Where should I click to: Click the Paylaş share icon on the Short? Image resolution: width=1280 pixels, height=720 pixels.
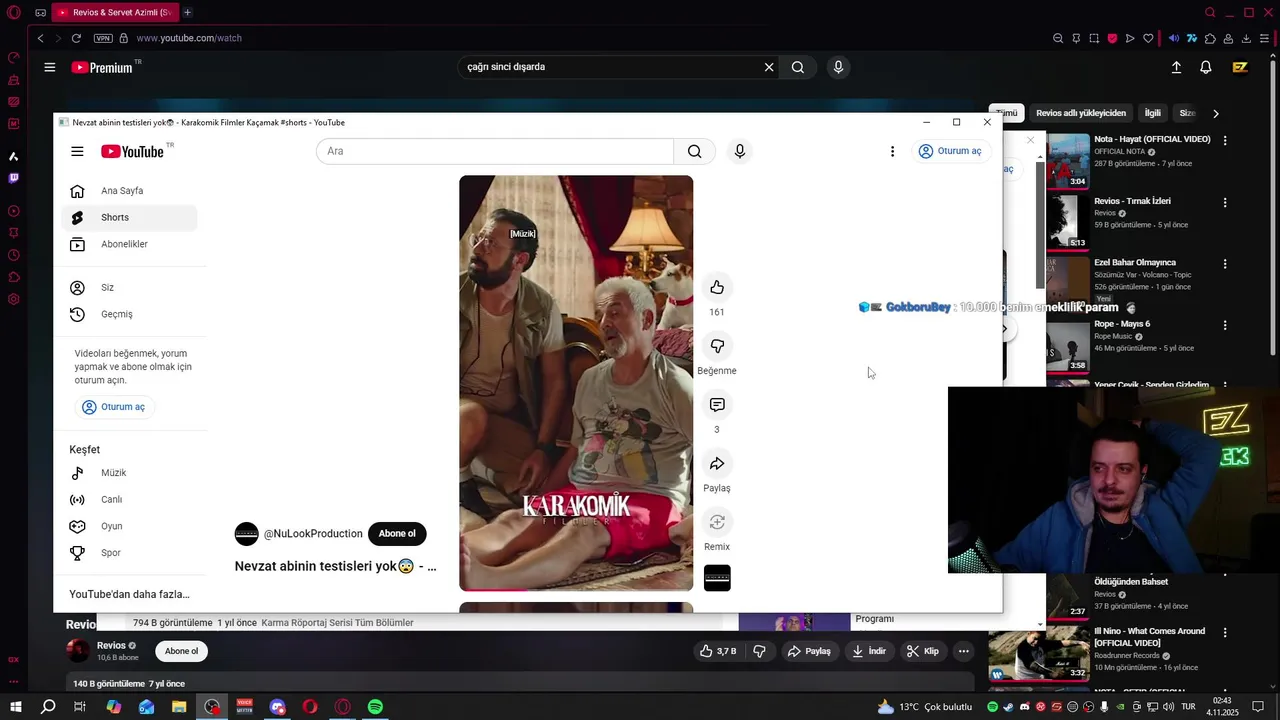(717, 463)
